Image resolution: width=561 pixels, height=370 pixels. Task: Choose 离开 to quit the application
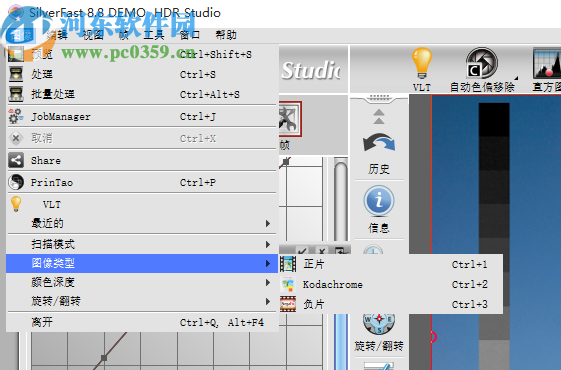coord(142,322)
